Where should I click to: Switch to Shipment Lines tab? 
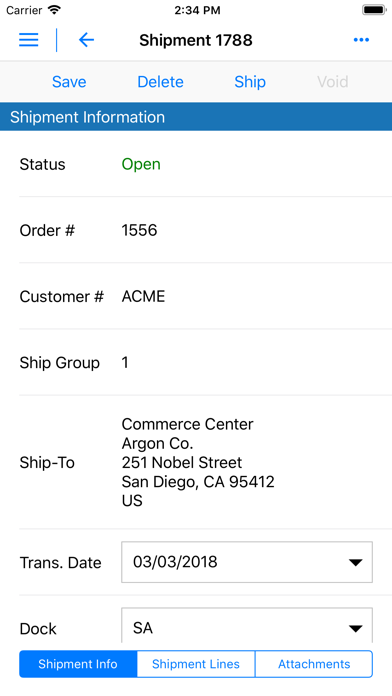(196, 664)
